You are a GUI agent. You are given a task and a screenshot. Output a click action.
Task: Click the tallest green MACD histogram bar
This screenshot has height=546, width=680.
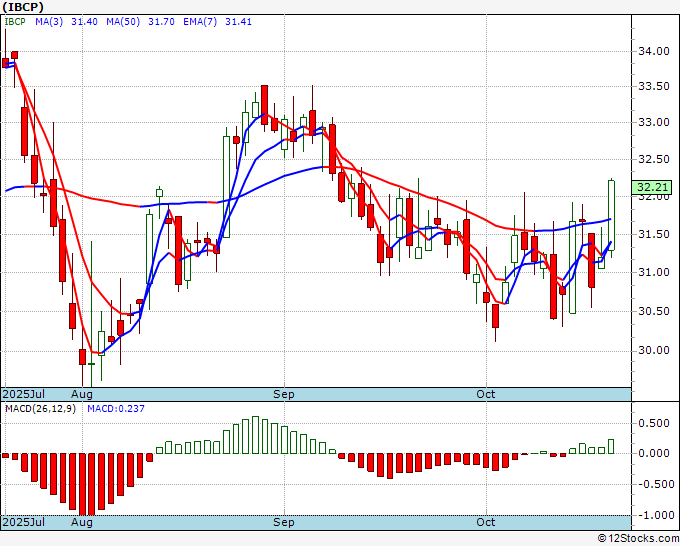pos(255,435)
